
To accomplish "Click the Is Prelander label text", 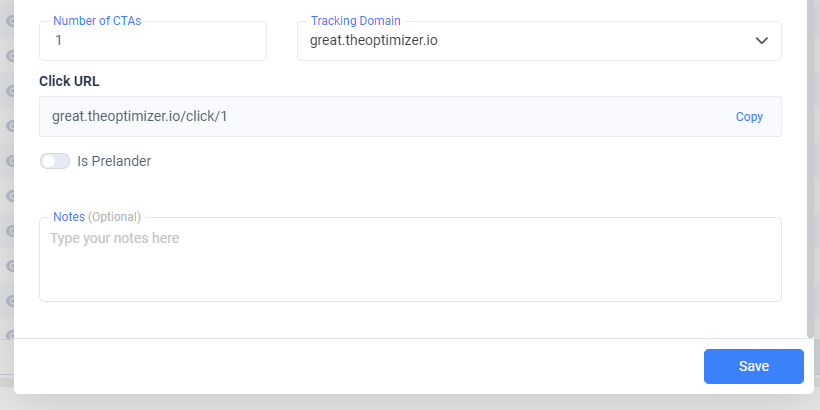I will click(114, 161).
